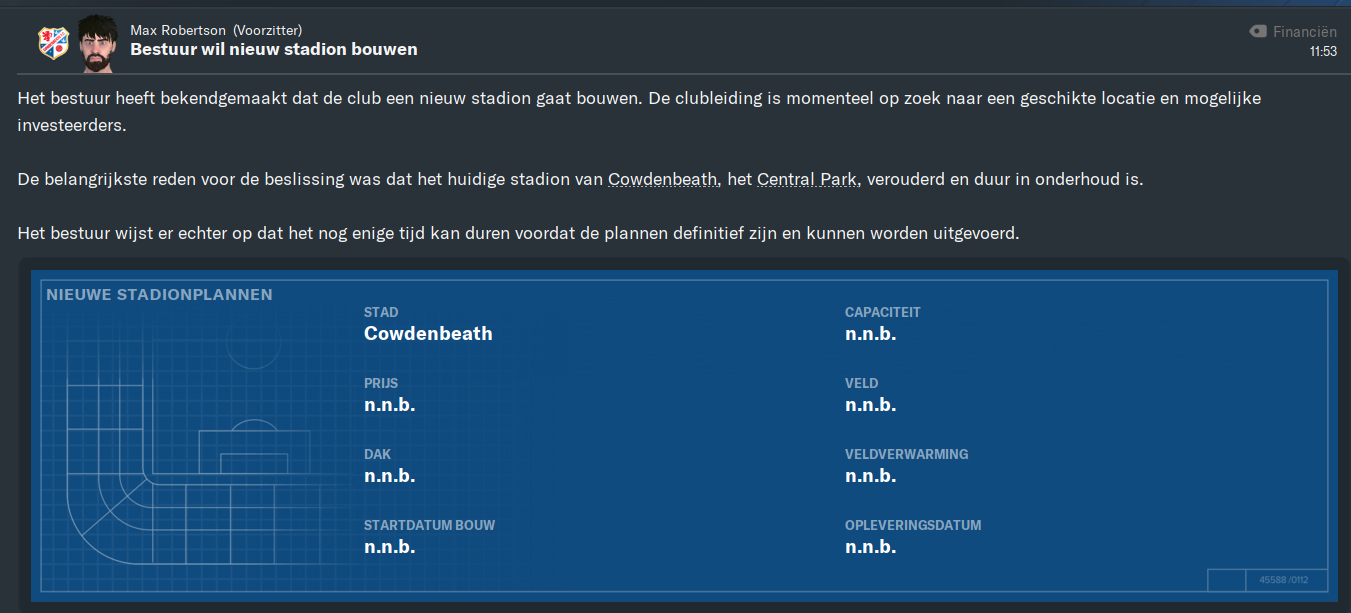Click the Cowdenbeath club crest icon

tap(52, 42)
